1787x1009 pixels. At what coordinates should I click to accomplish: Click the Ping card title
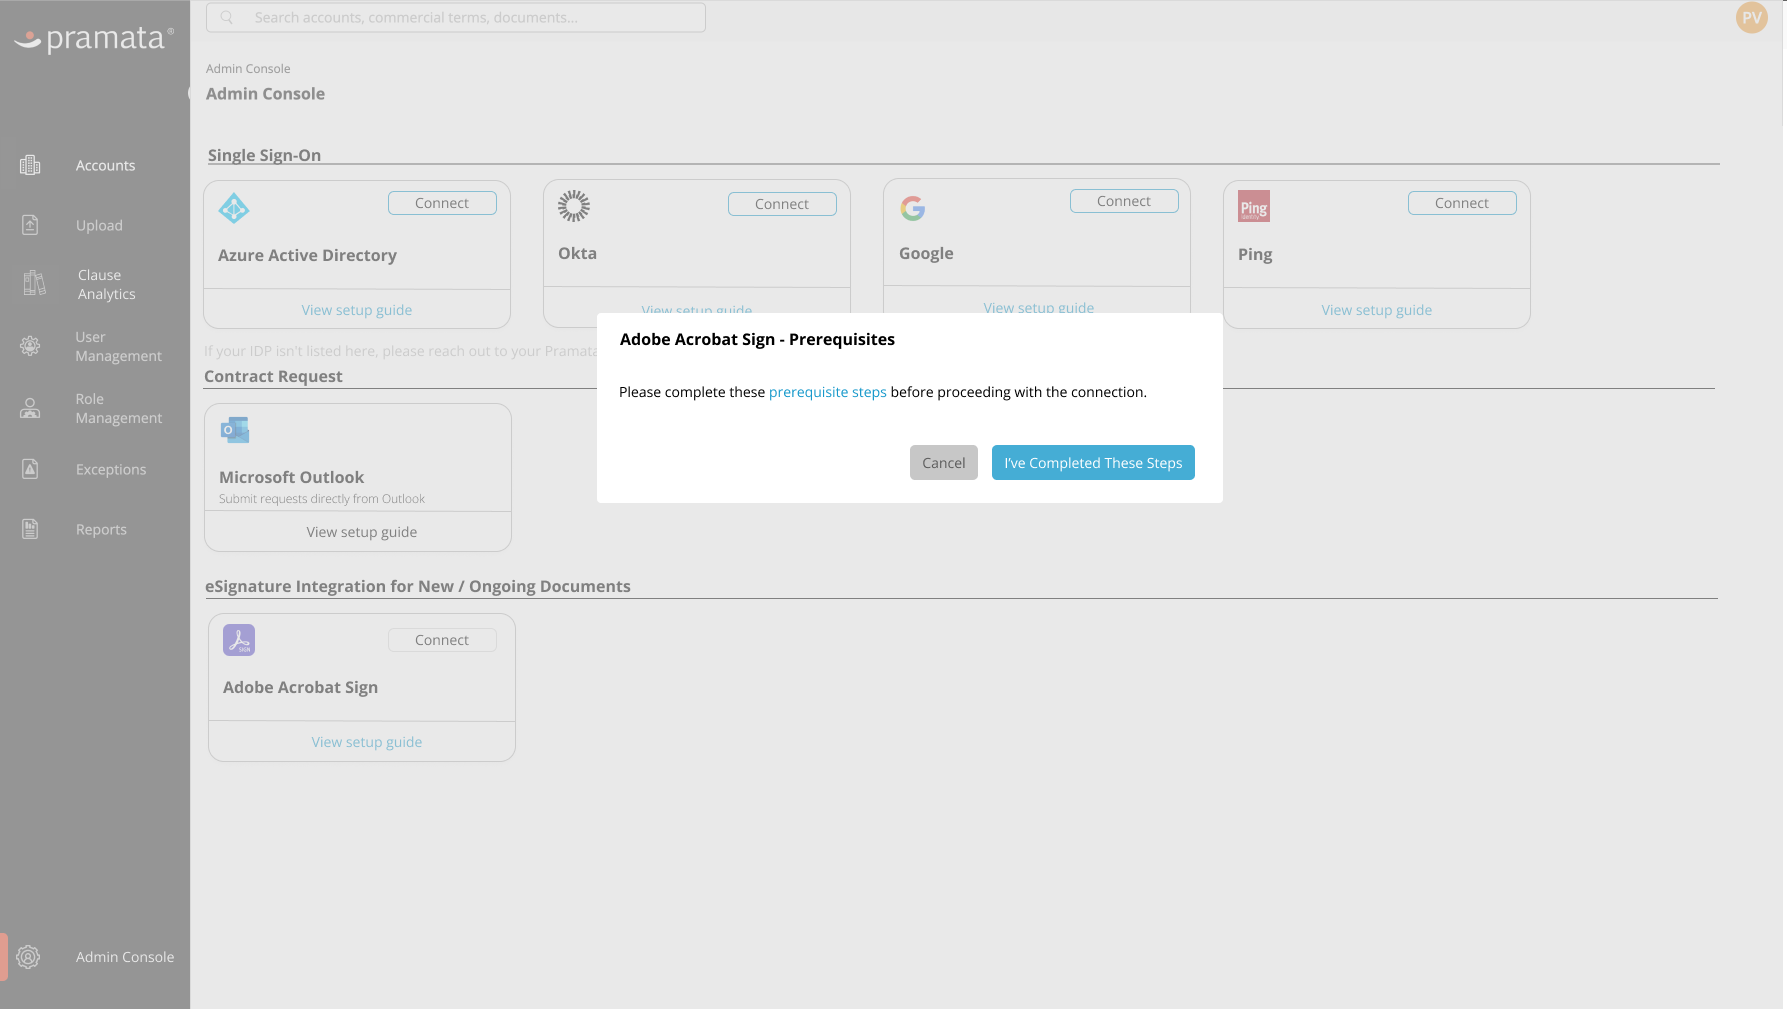1255,255
